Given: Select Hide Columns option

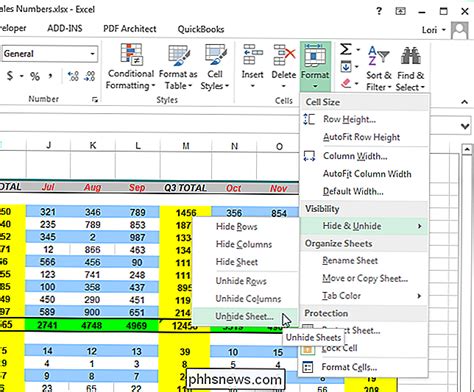Looking at the screenshot, I should click(x=244, y=244).
